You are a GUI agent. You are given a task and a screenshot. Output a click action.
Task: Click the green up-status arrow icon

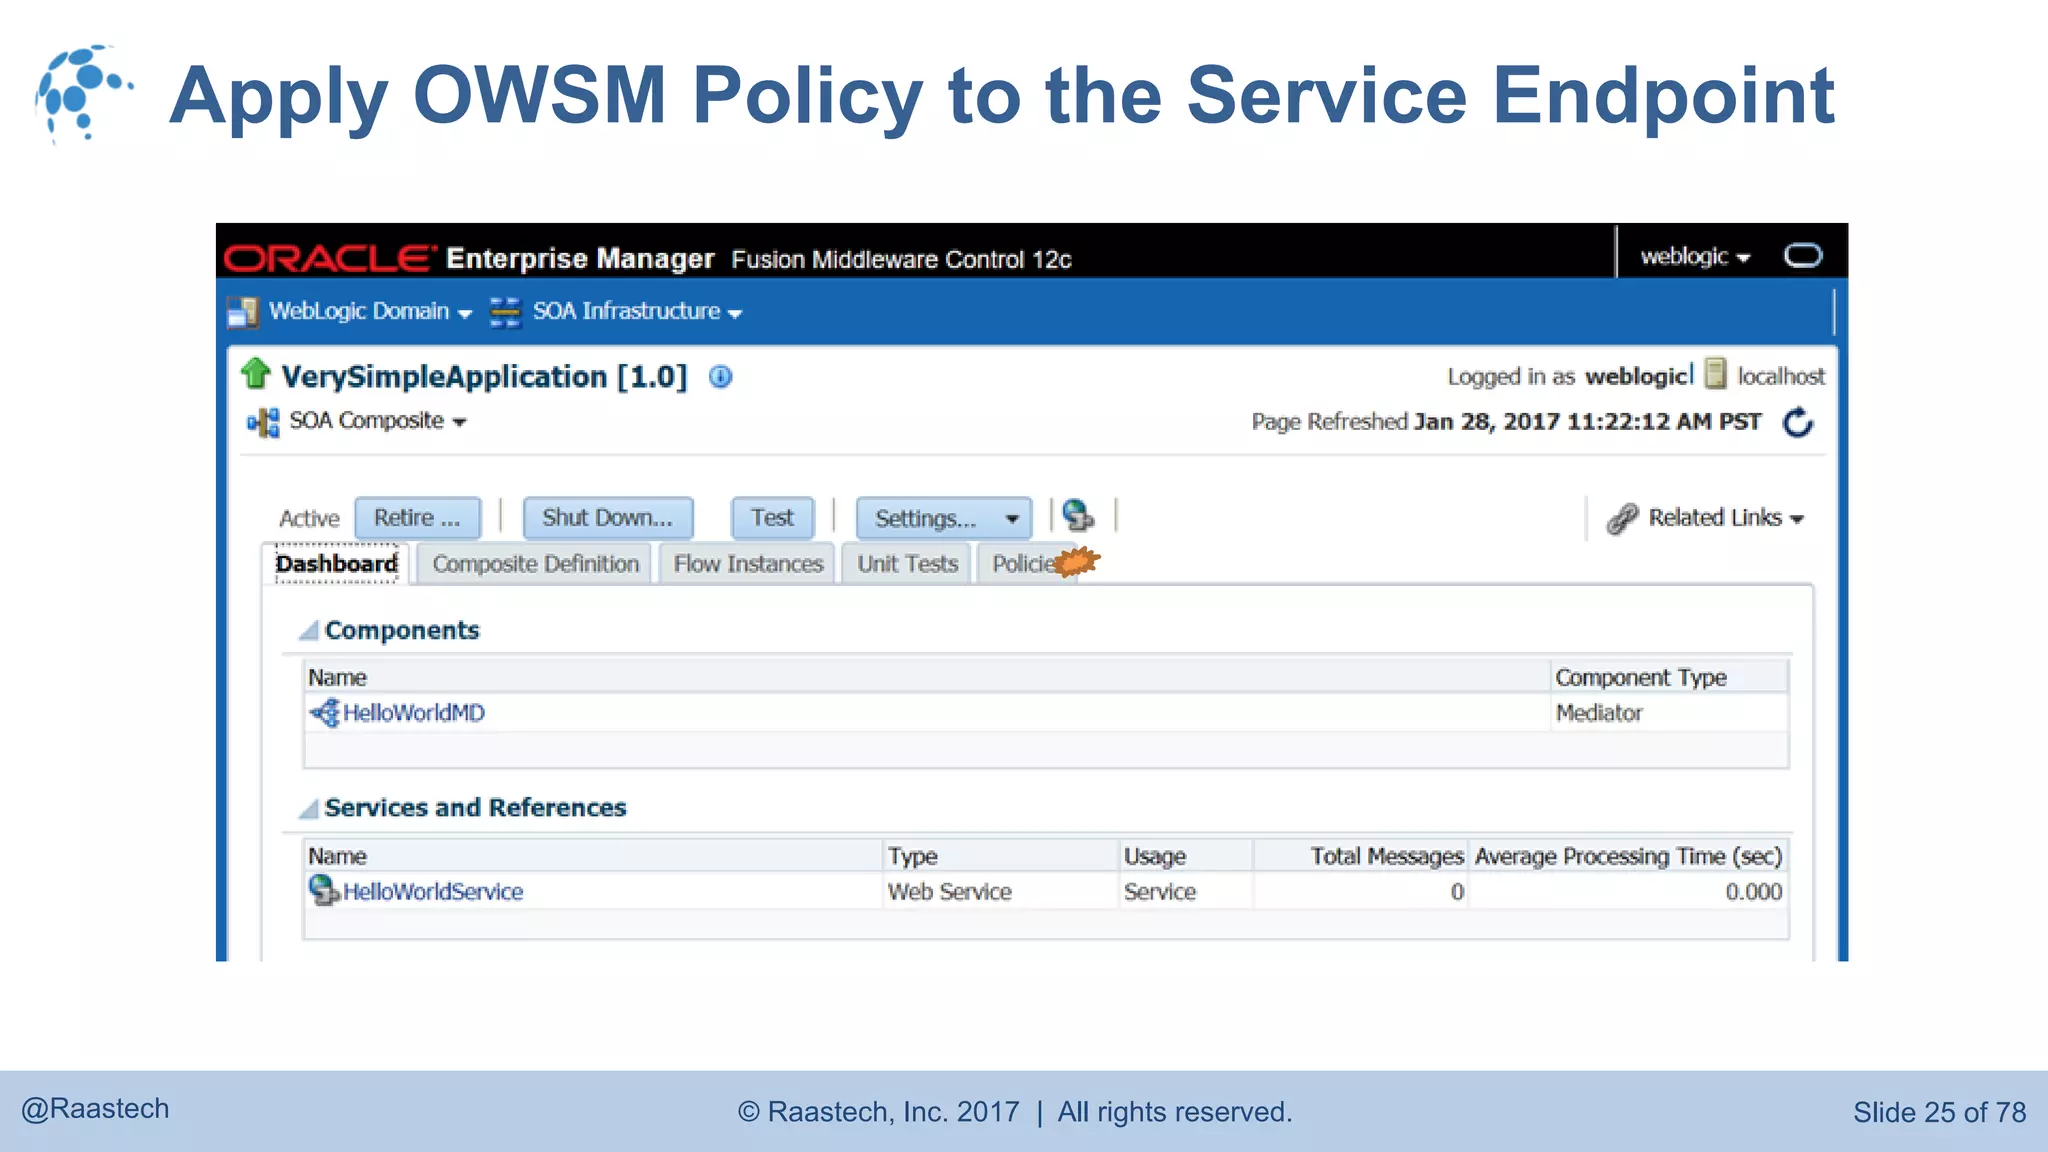pos(256,374)
